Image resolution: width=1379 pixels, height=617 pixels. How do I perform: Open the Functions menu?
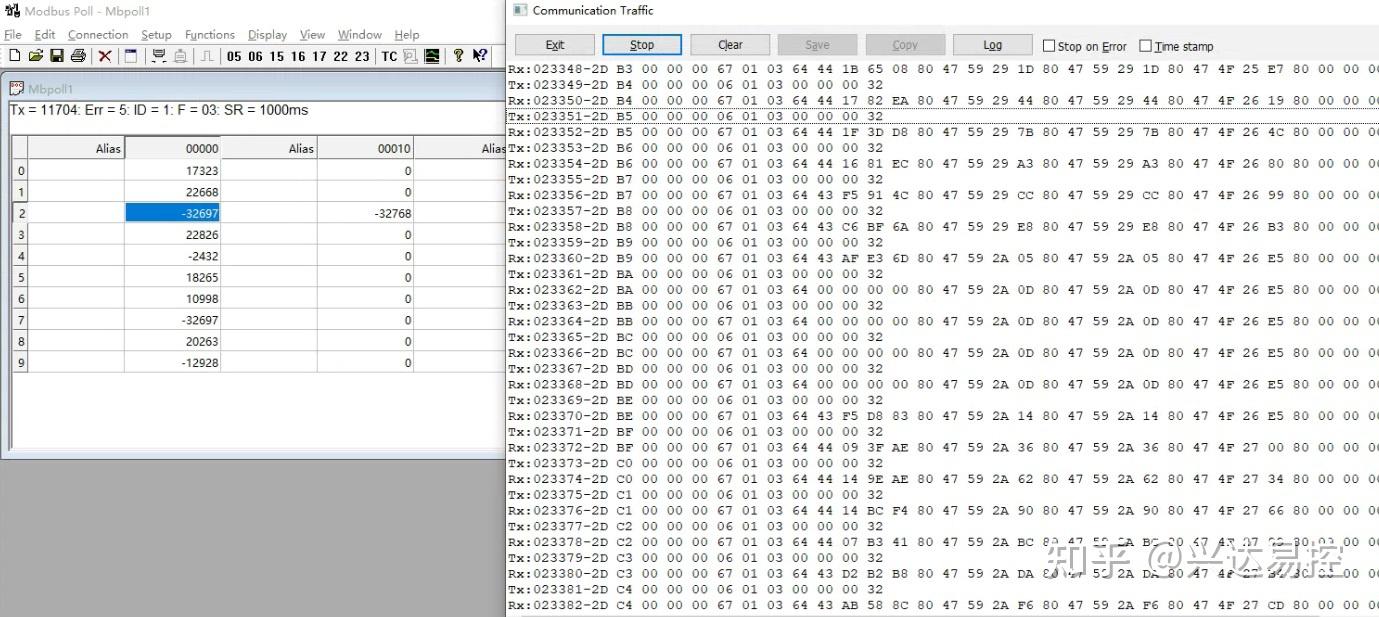pos(210,34)
